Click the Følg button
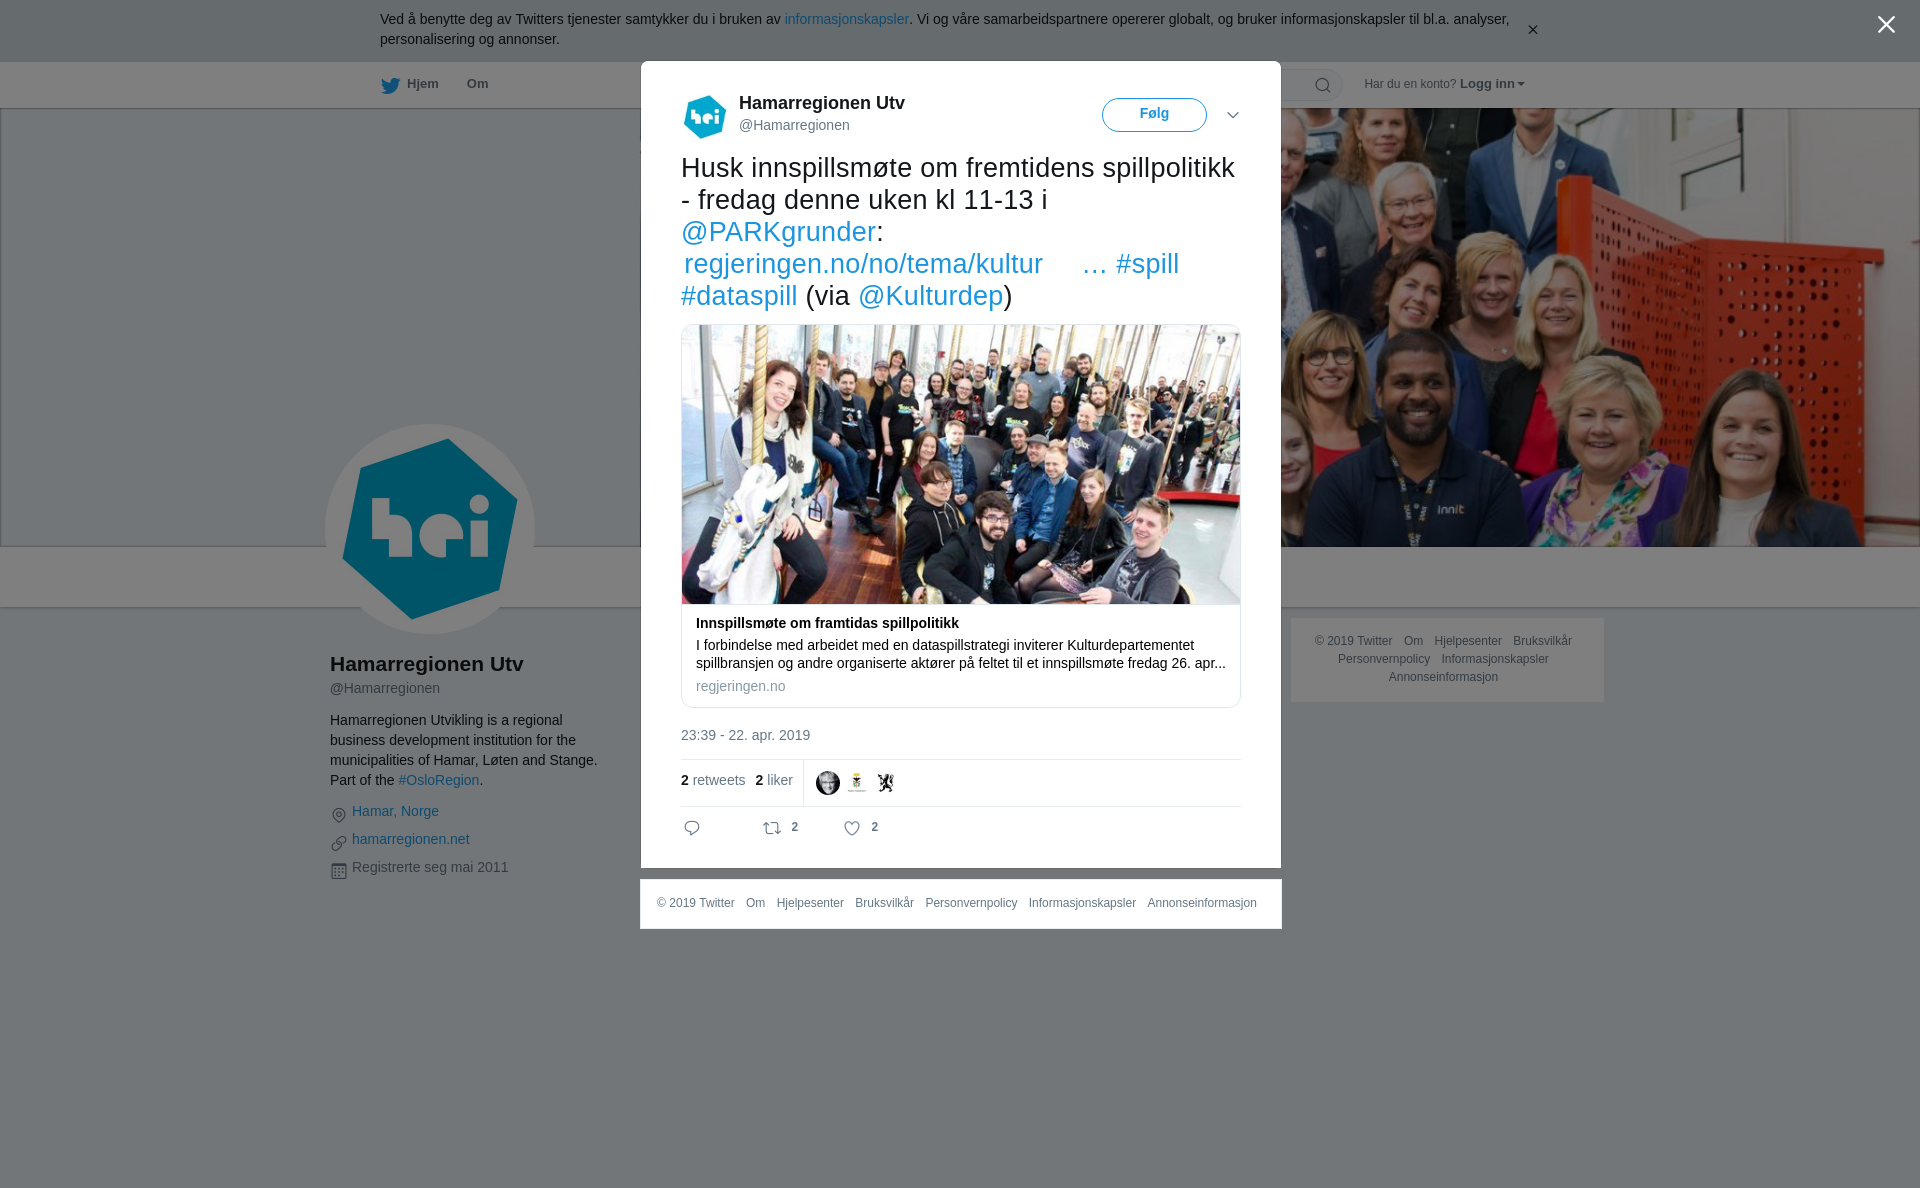The width and height of the screenshot is (1920, 1188). coord(1154,114)
